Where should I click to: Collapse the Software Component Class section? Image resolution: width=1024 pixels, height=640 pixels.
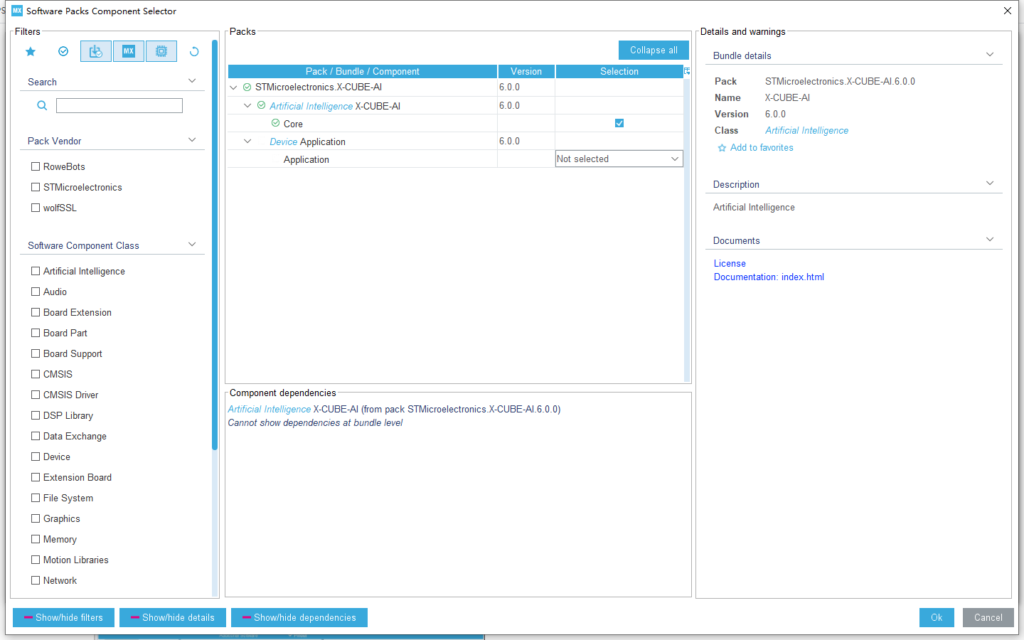click(192, 244)
